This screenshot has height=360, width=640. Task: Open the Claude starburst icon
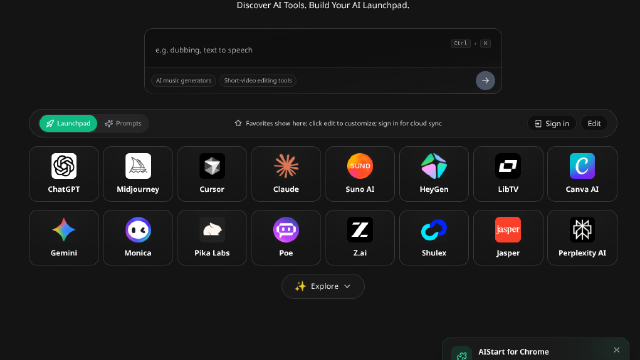(286, 166)
